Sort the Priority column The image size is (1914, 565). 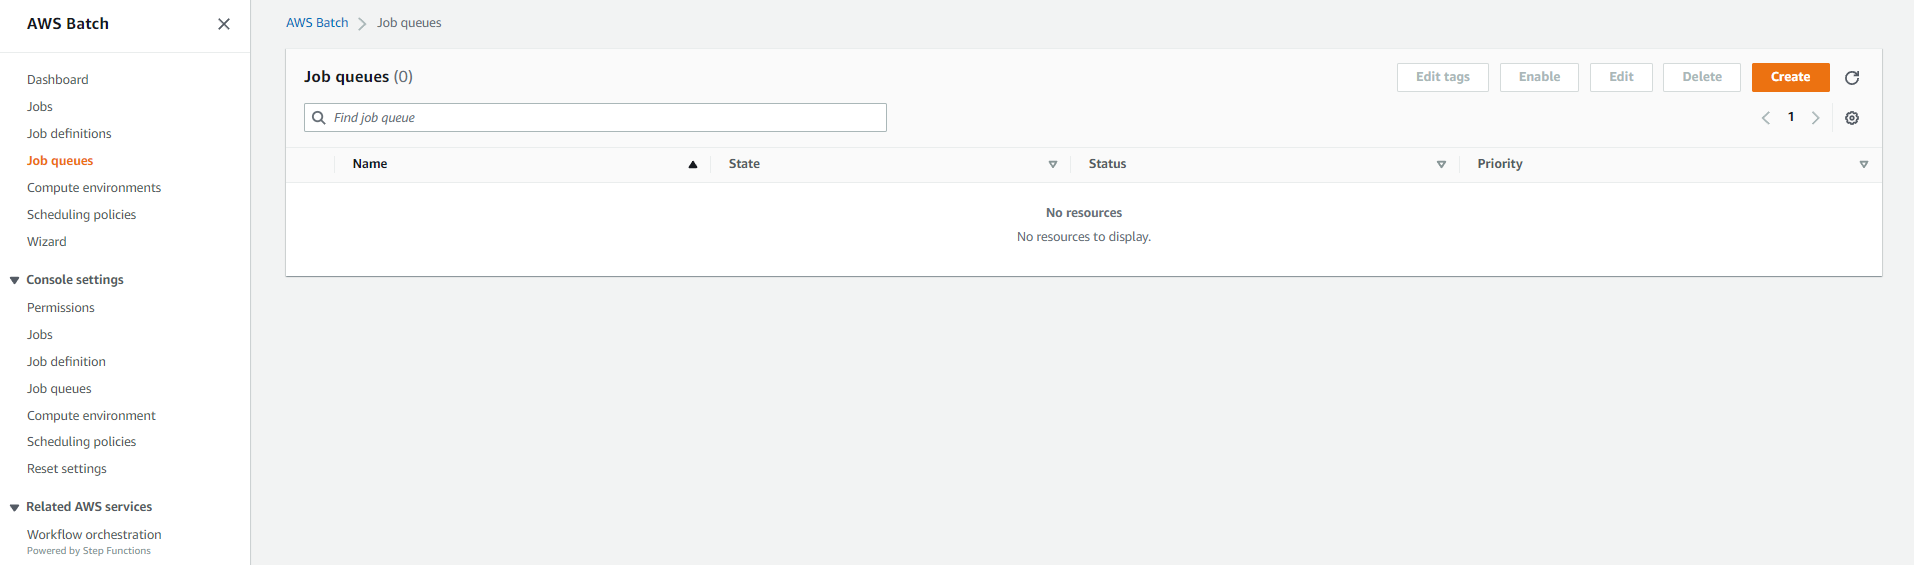(1864, 165)
